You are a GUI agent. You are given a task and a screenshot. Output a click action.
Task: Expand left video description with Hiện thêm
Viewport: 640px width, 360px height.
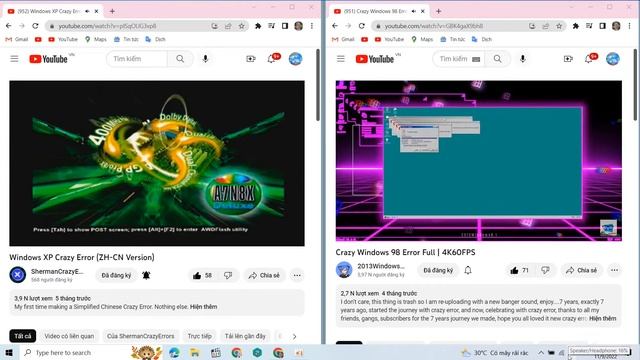pos(203,307)
